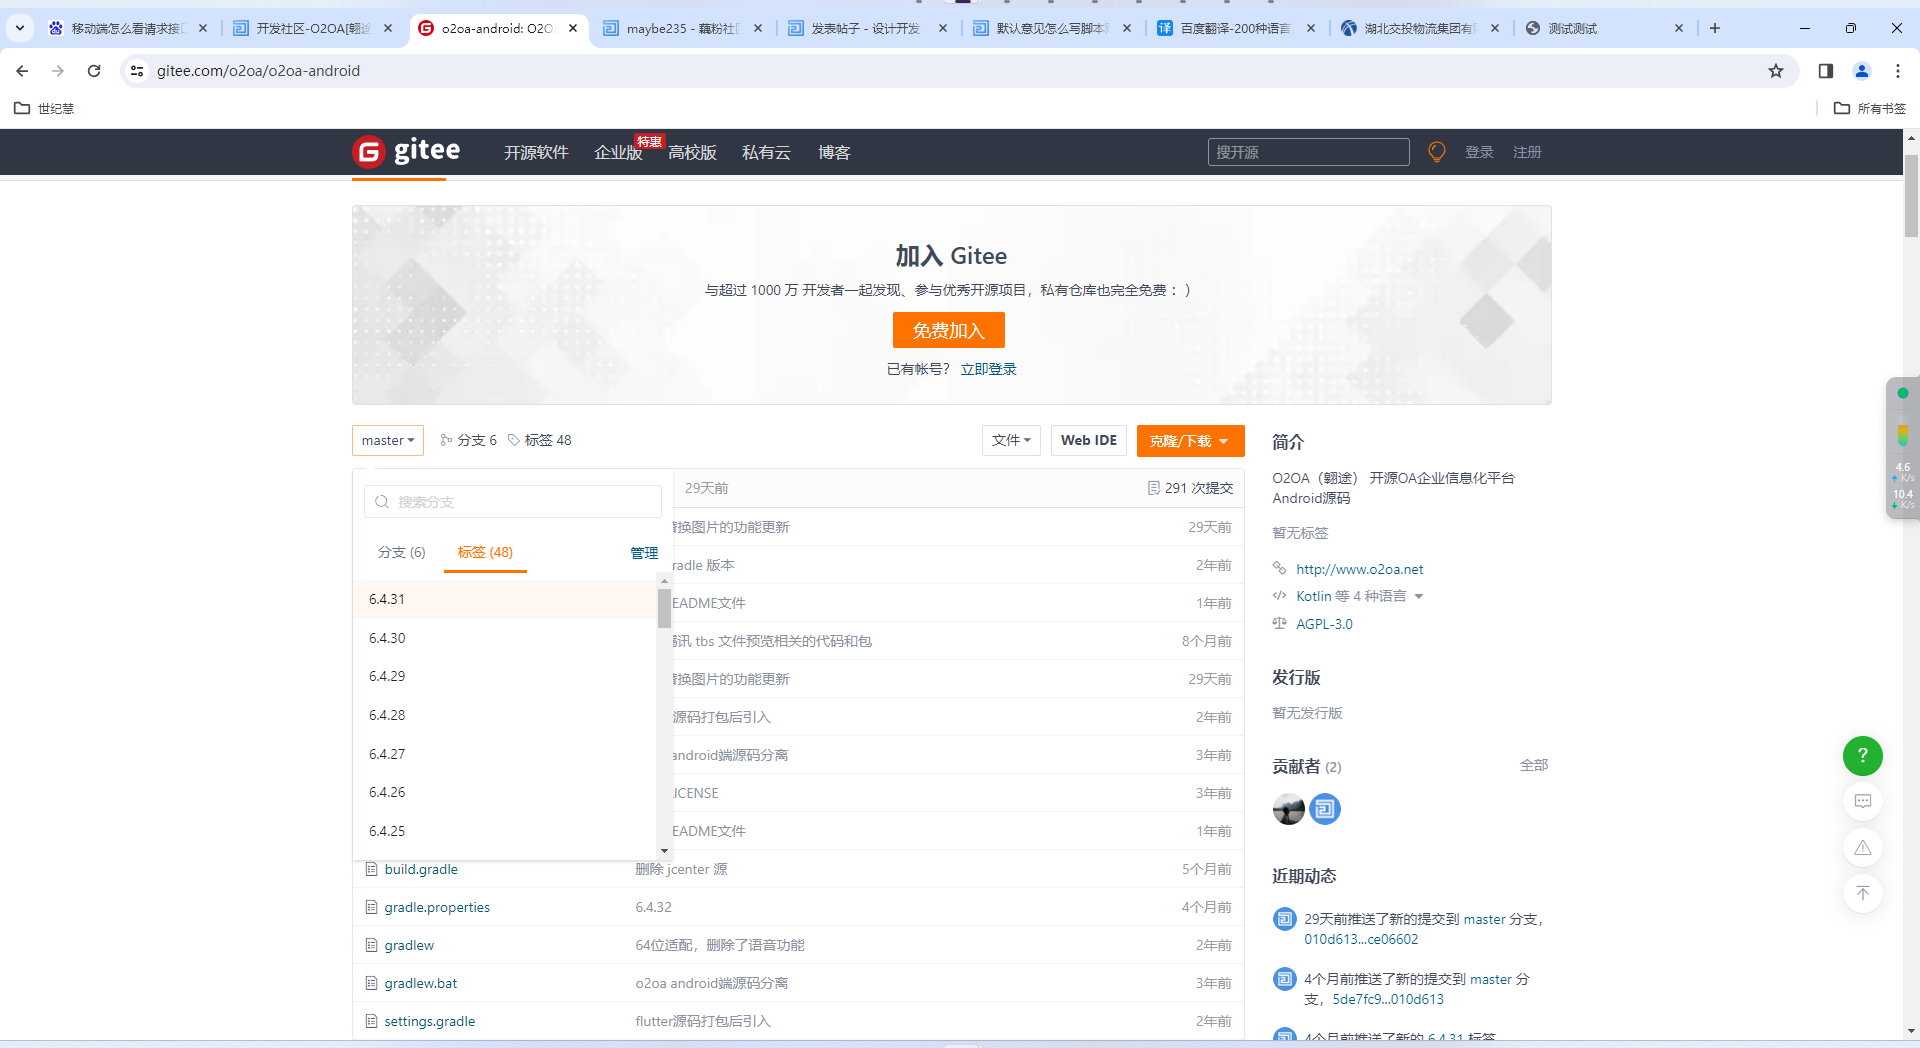Open the 所有书签 bookmarks folder
This screenshot has width=1920, height=1048.
[1870, 108]
